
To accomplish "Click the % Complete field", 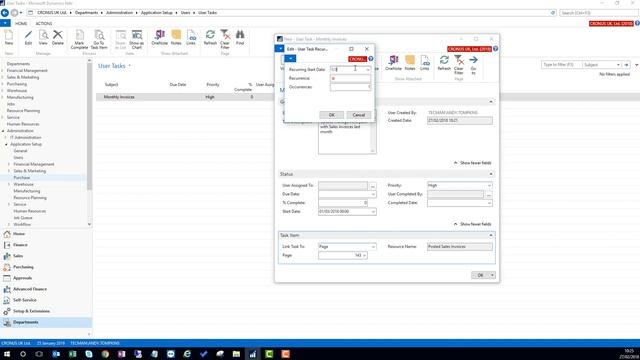I will click(x=343, y=203).
